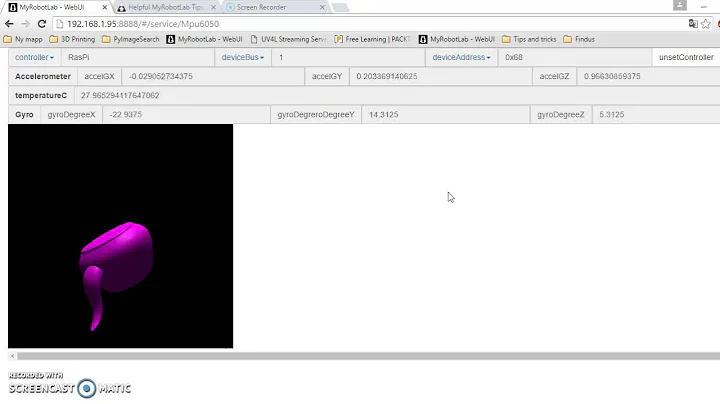Go back with the browser back arrow
Viewport: 720px width, 404px height.
[x=9, y=24]
